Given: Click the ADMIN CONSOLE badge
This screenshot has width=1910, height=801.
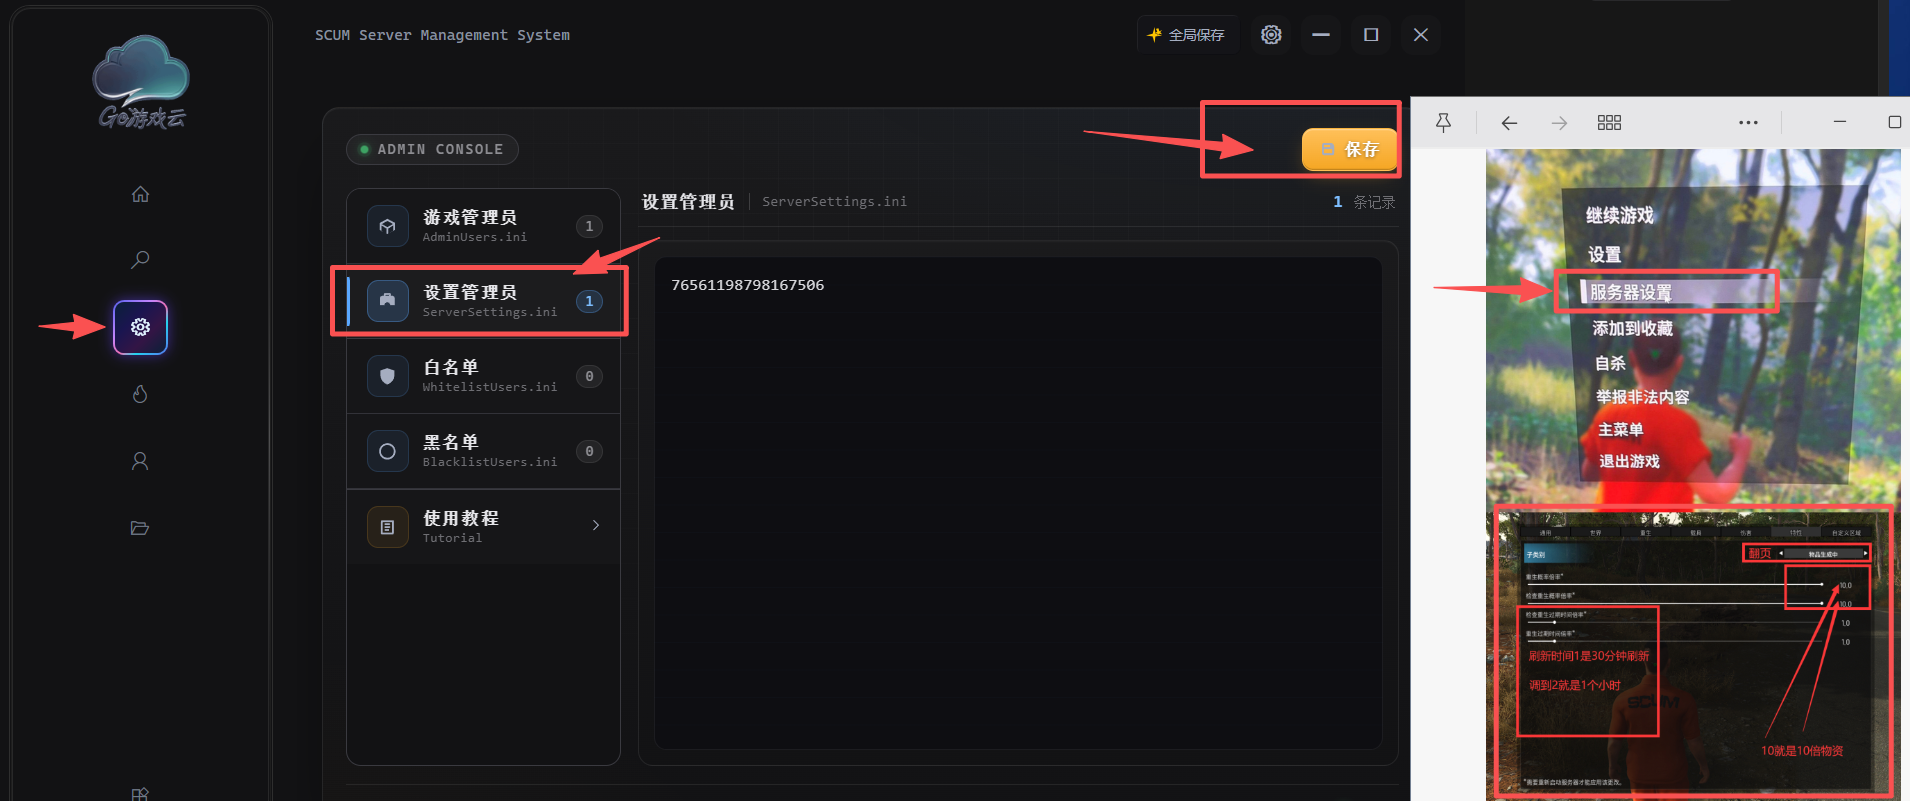Looking at the screenshot, I should pos(432,149).
